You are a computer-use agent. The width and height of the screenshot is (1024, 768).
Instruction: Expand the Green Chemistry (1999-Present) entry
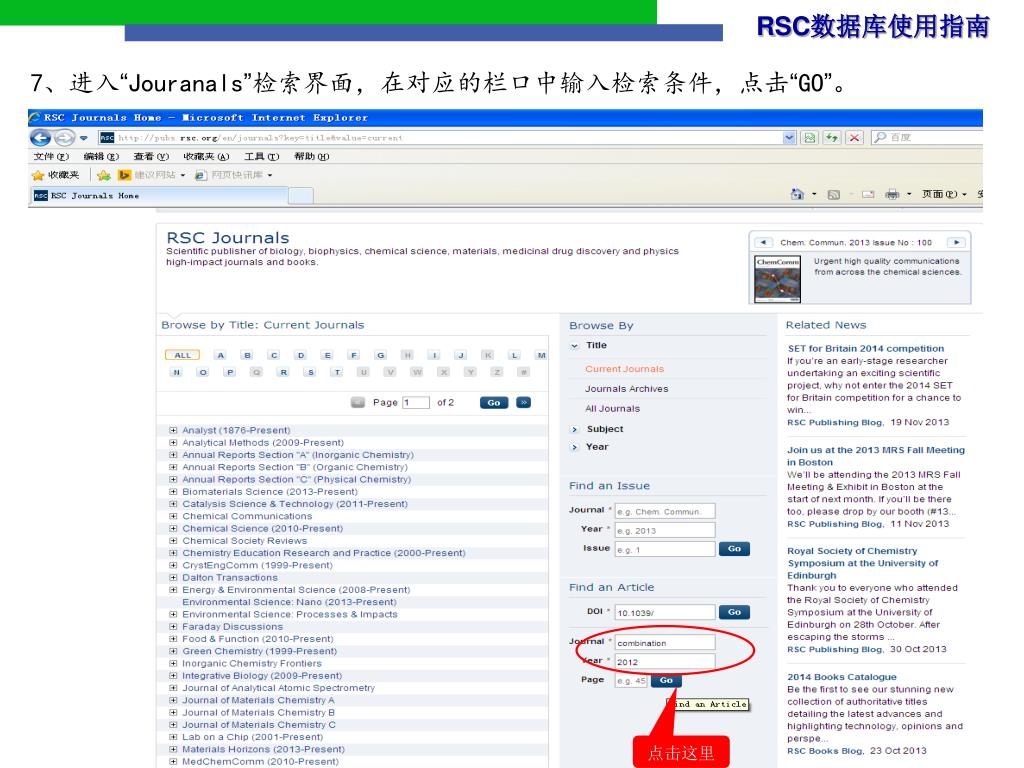173,651
